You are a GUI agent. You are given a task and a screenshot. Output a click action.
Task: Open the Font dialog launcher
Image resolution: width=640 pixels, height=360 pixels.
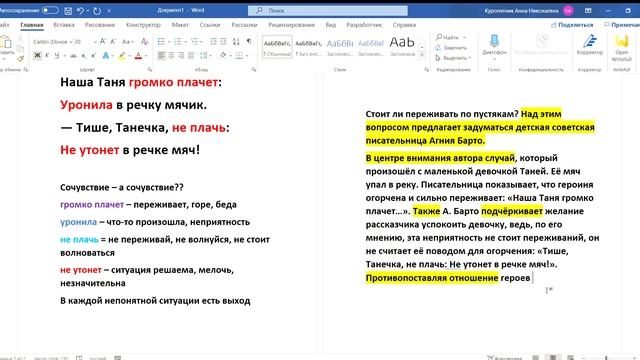(149, 70)
